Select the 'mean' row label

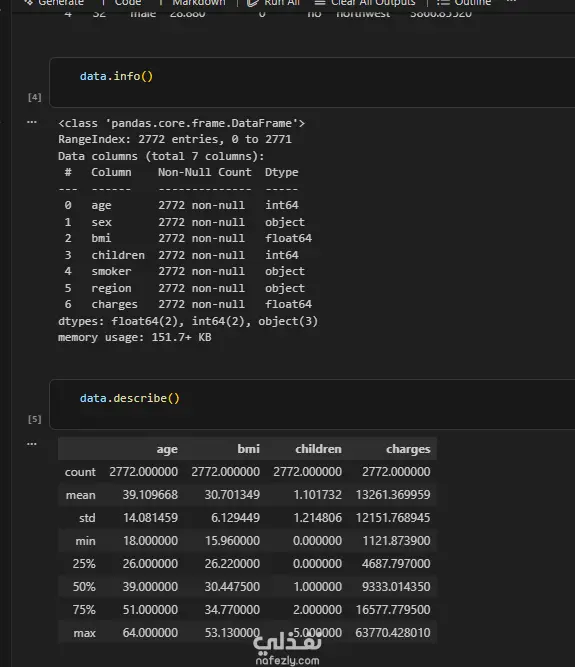[80, 495]
